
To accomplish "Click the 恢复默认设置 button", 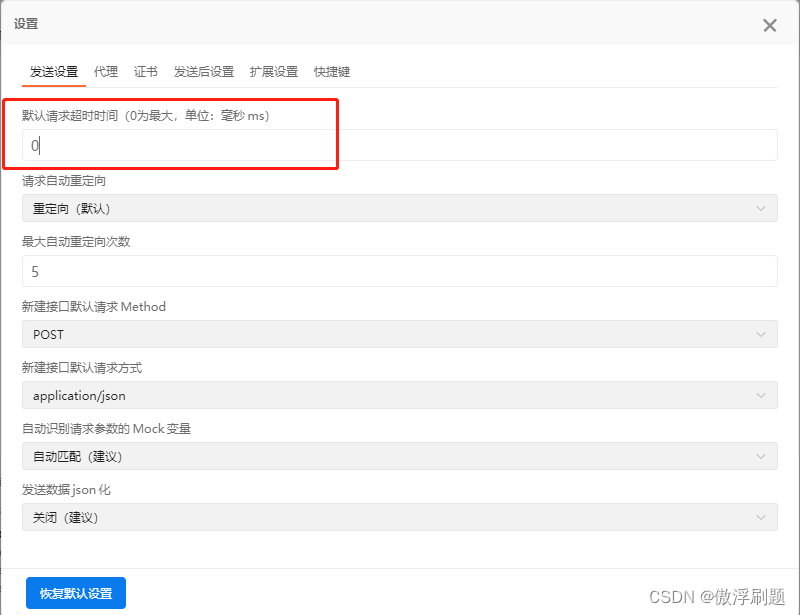I will pos(75,592).
